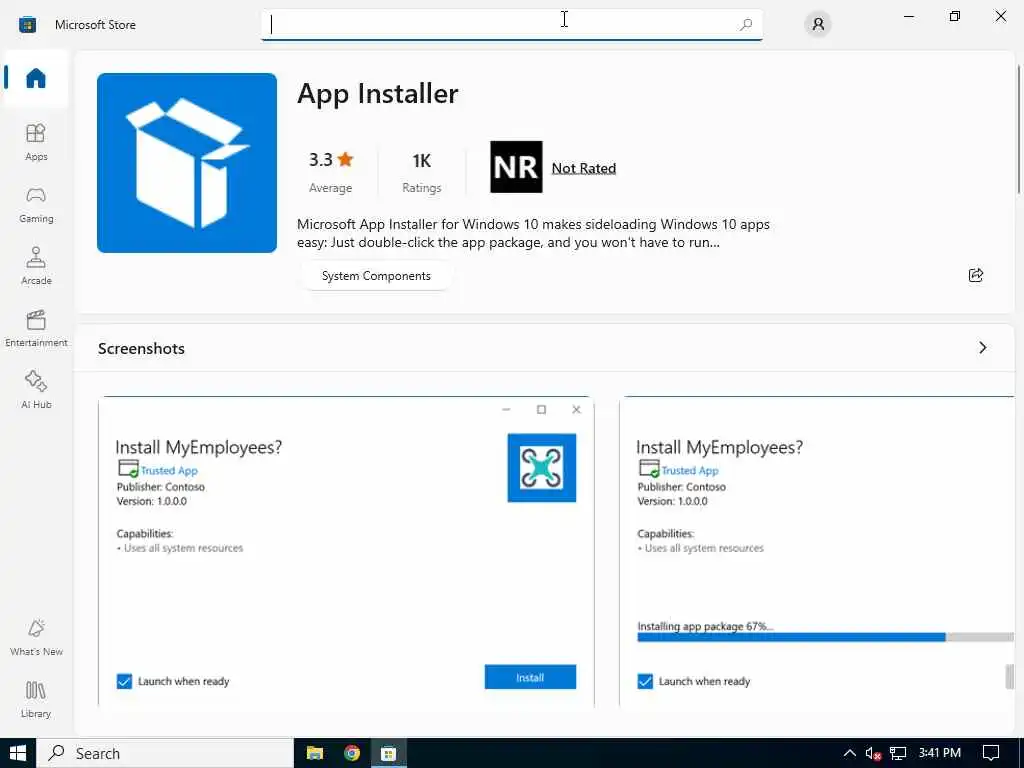Open the AI Hub section
Screen dimensions: 1024x768
(x=36, y=390)
